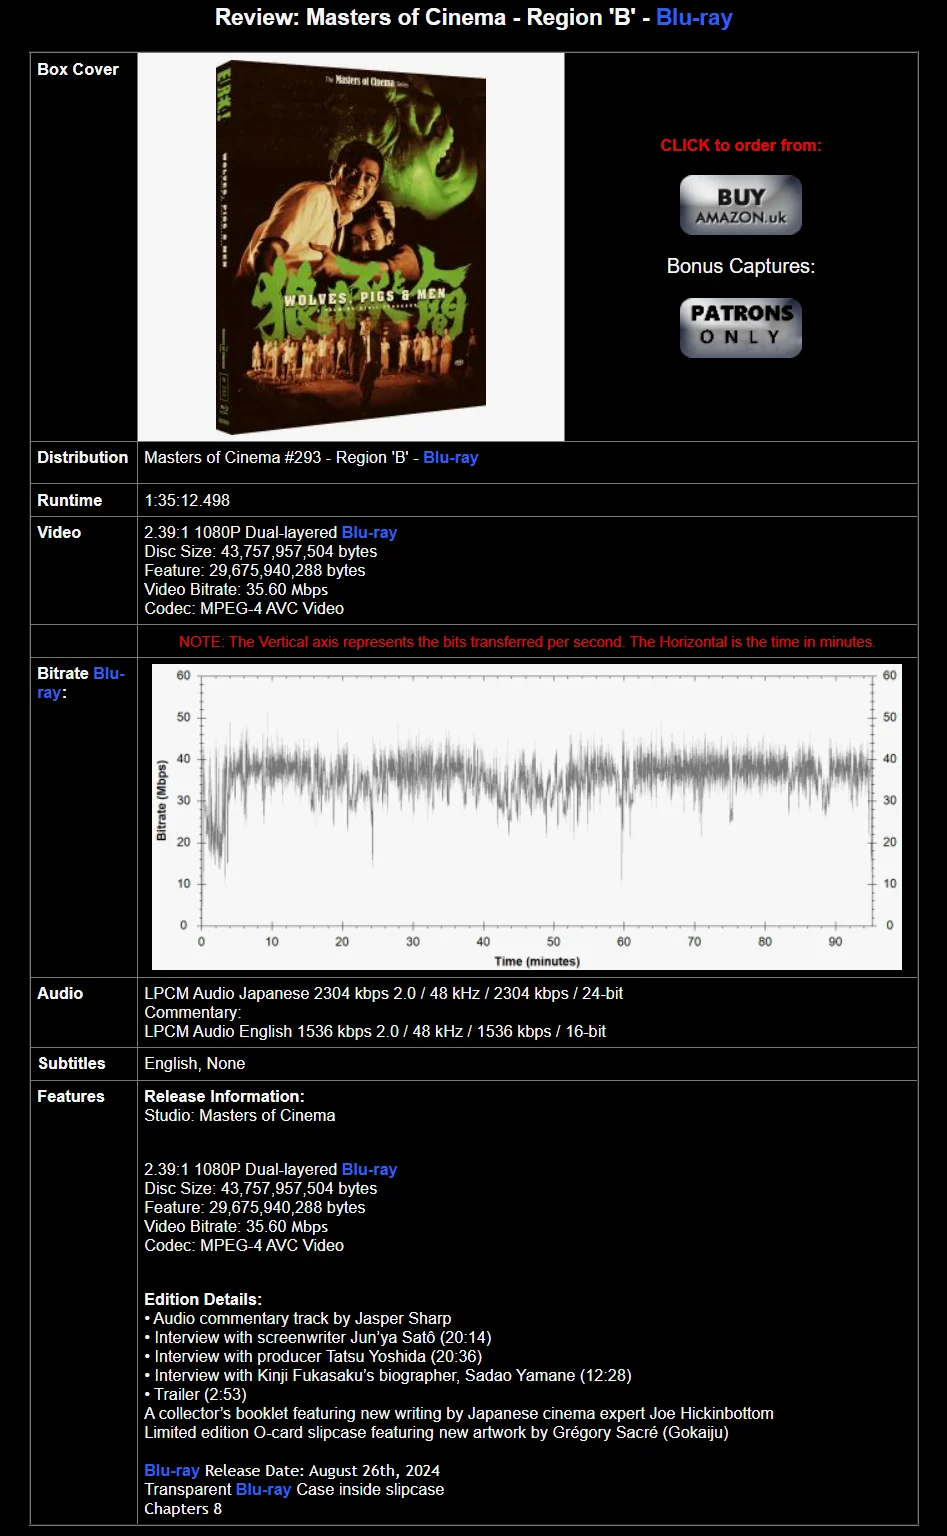
Task: Select the 'Box Cover' row label
Action: pos(78,69)
